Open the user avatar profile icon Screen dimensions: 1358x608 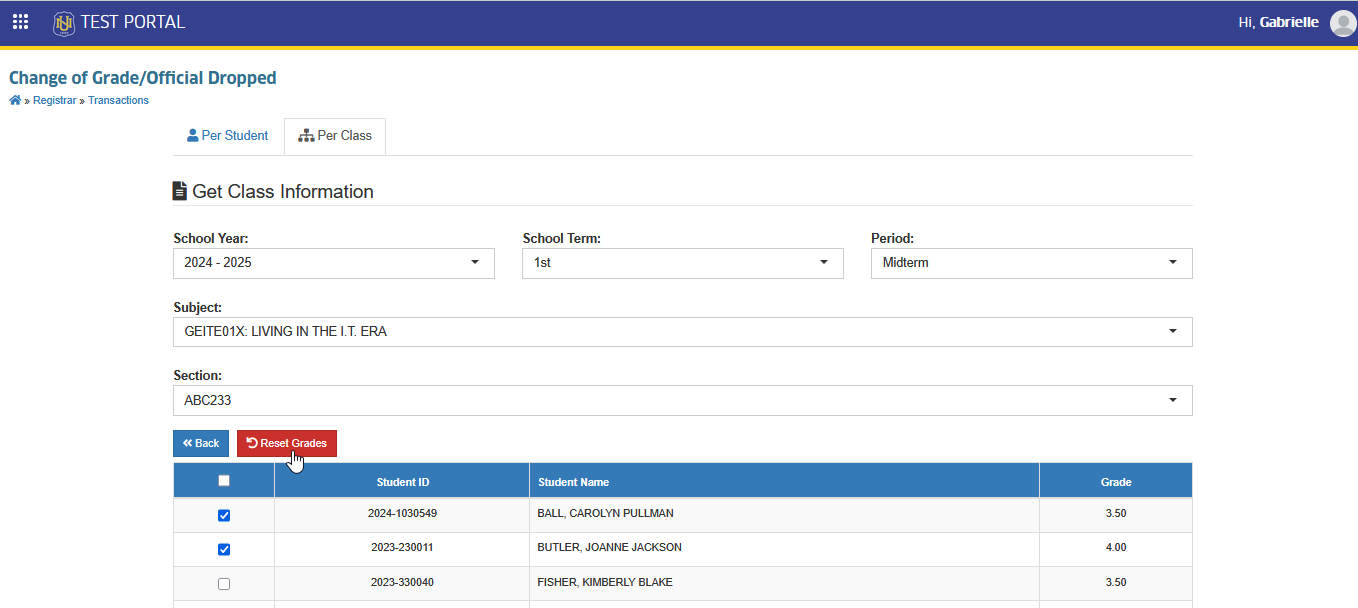(1343, 23)
